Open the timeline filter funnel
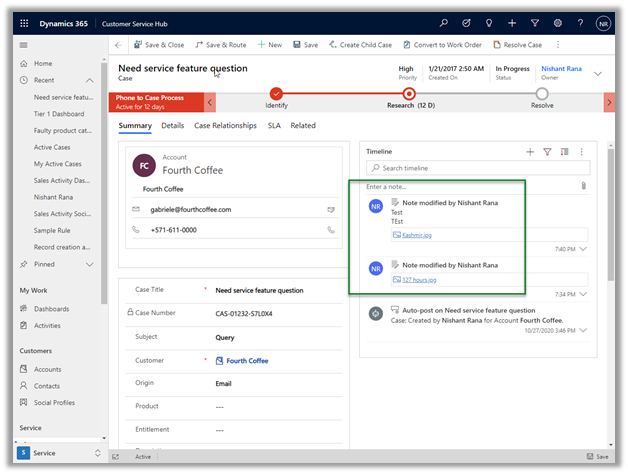This screenshot has width=628, height=475. pos(547,151)
